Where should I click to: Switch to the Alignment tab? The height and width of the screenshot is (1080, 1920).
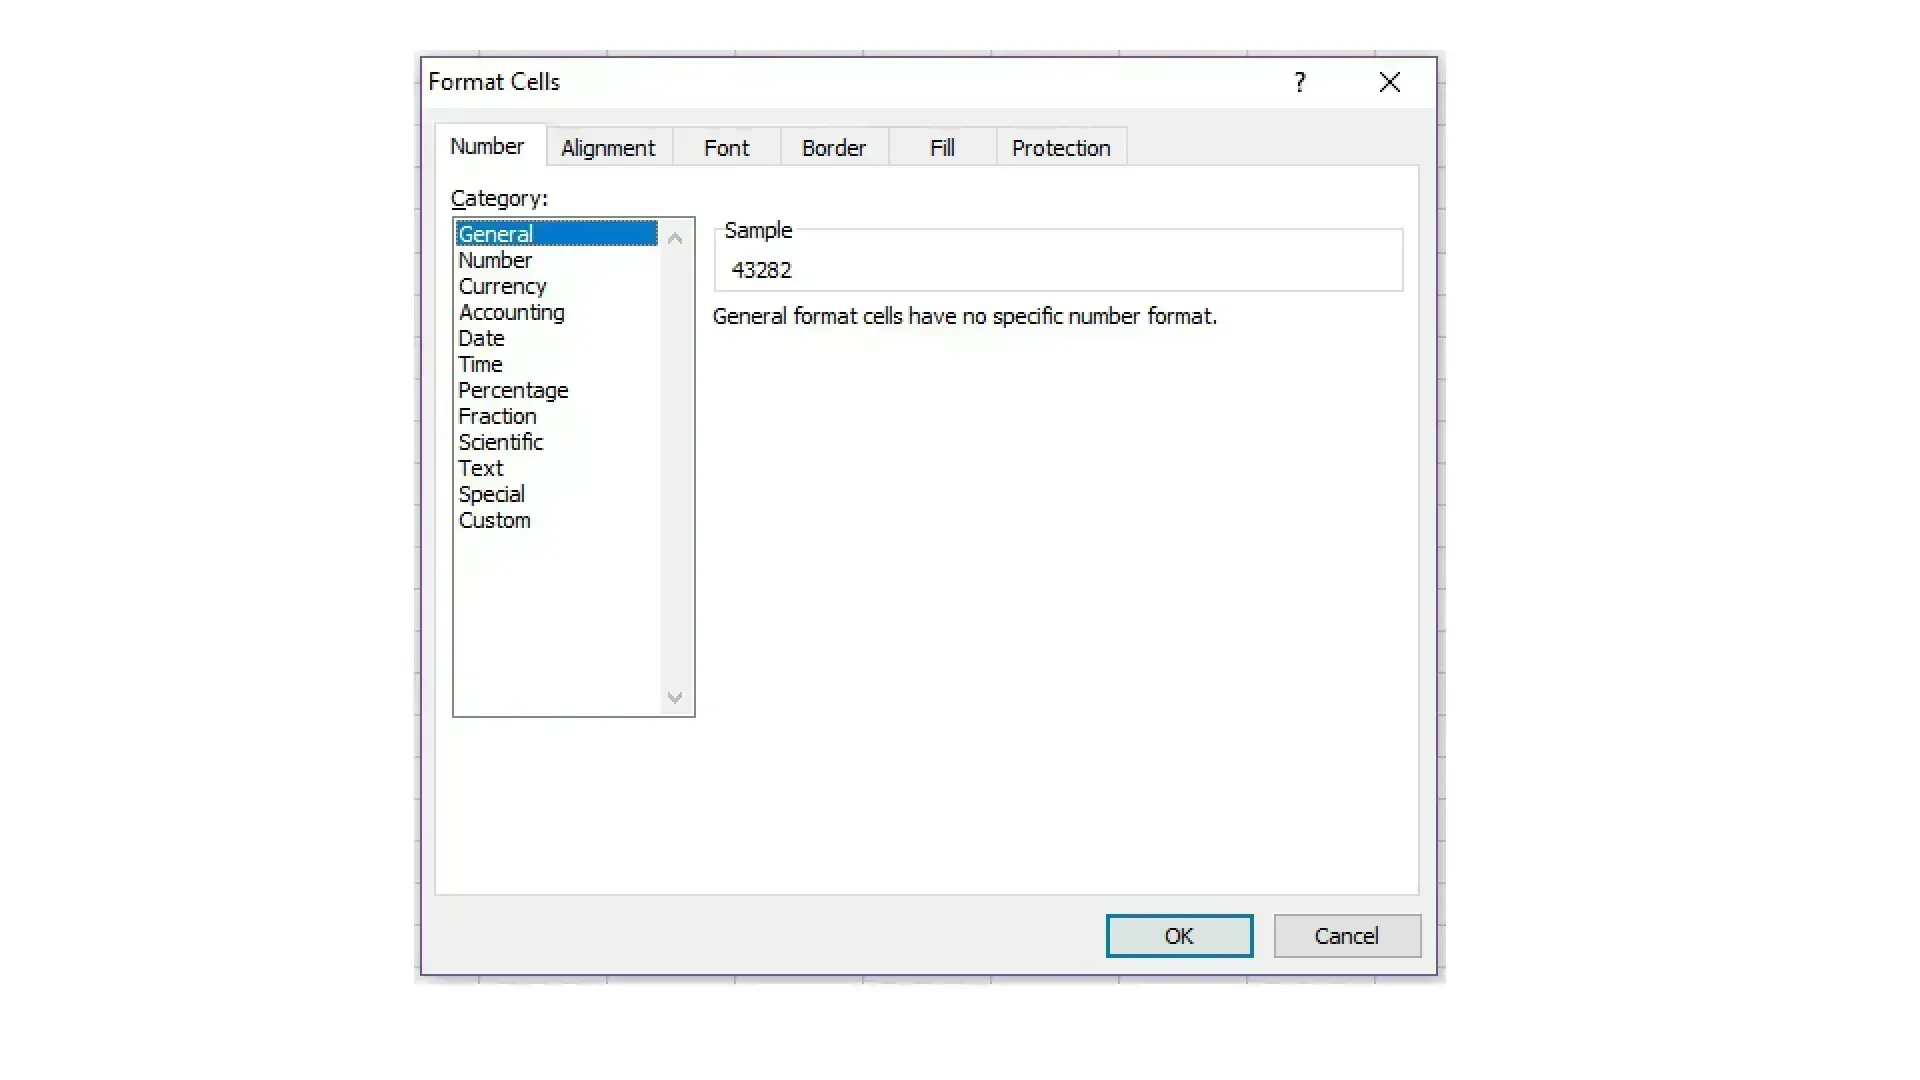point(608,148)
